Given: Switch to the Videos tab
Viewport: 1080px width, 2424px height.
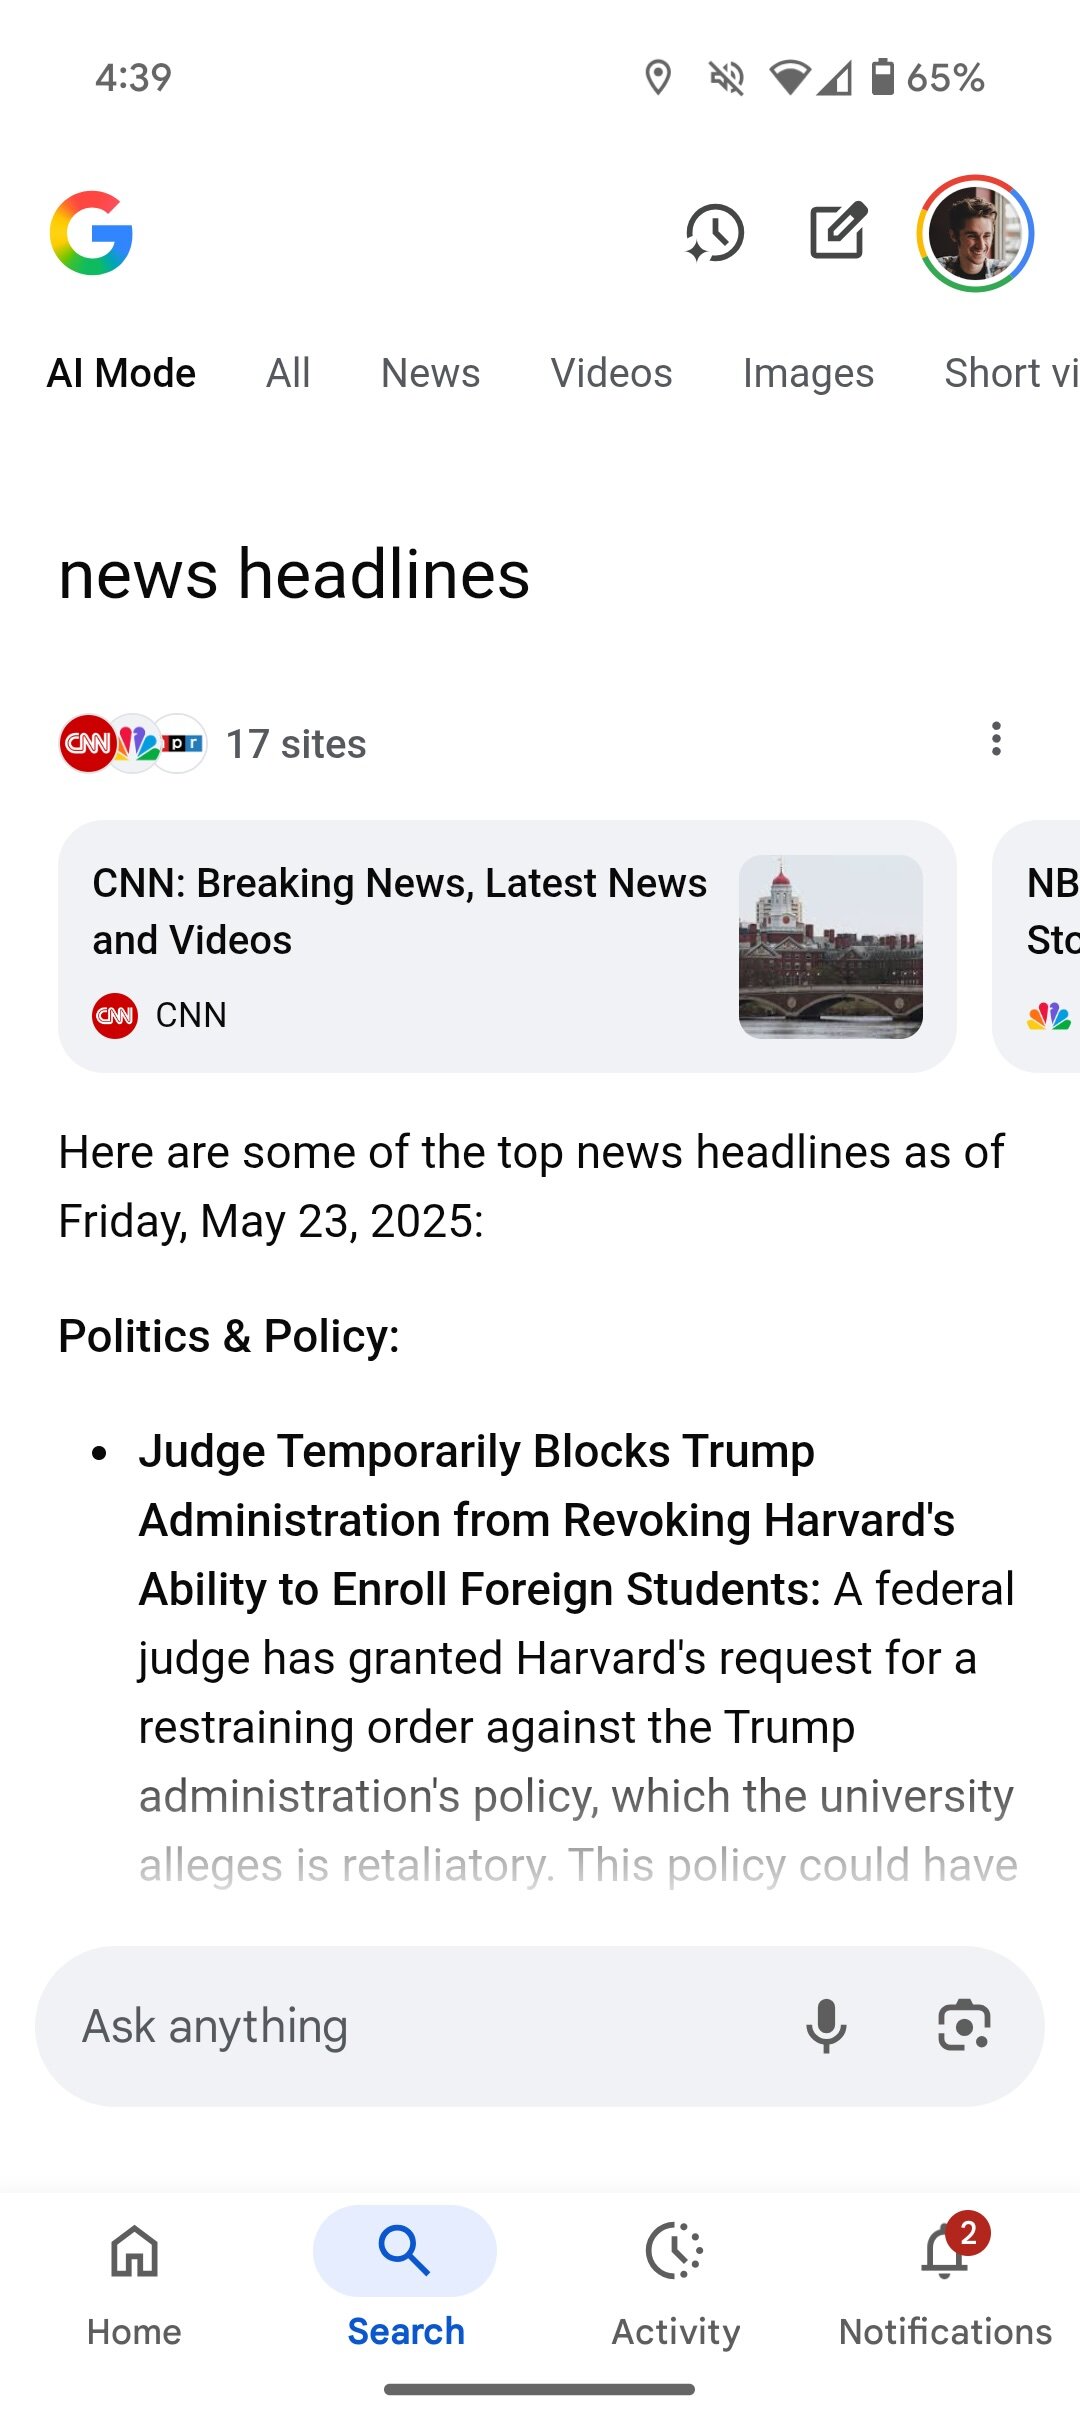Looking at the screenshot, I should point(611,373).
